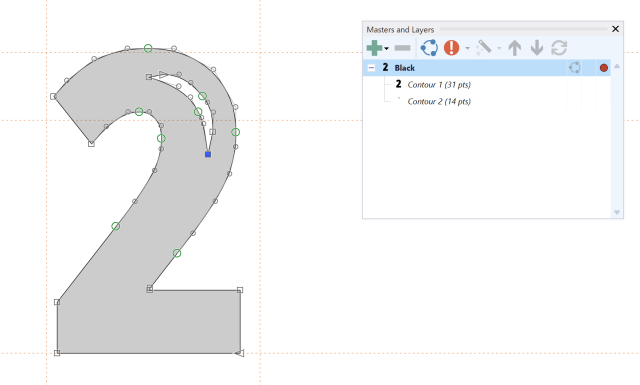Click the master compatibility icon in Black row
Image resolution: width=640 pixels, height=385 pixels.
(x=575, y=68)
